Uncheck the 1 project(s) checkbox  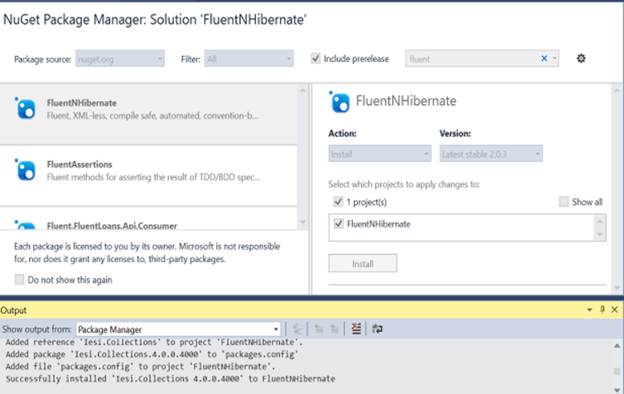[x=338, y=202]
